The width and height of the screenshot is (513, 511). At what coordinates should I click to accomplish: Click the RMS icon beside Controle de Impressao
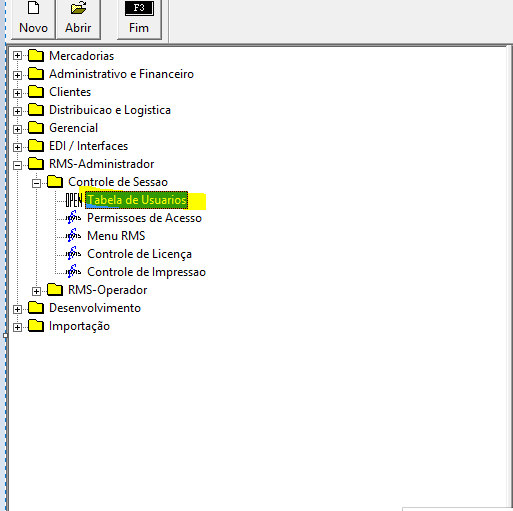point(74,271)
